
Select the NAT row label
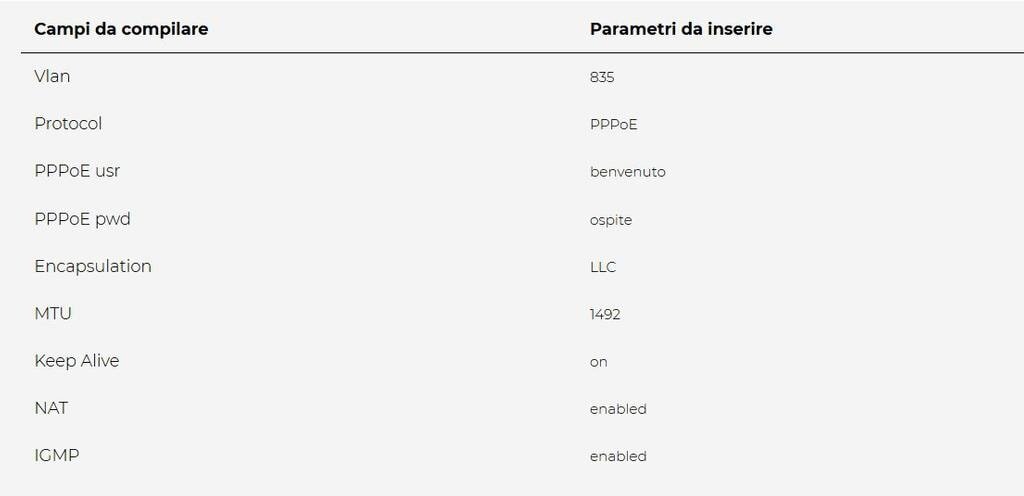point(51,408)
